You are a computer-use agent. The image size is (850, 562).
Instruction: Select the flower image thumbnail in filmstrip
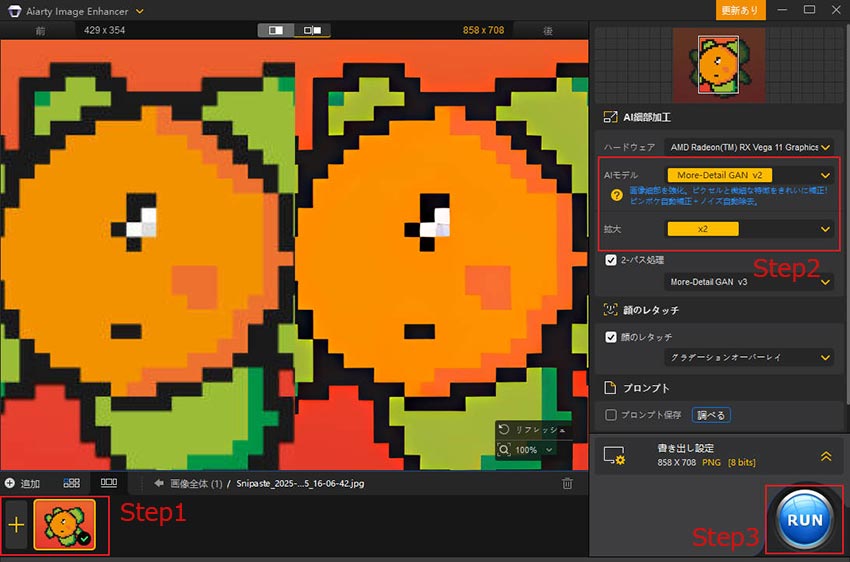pyautogui.click(x=65, y=525)
